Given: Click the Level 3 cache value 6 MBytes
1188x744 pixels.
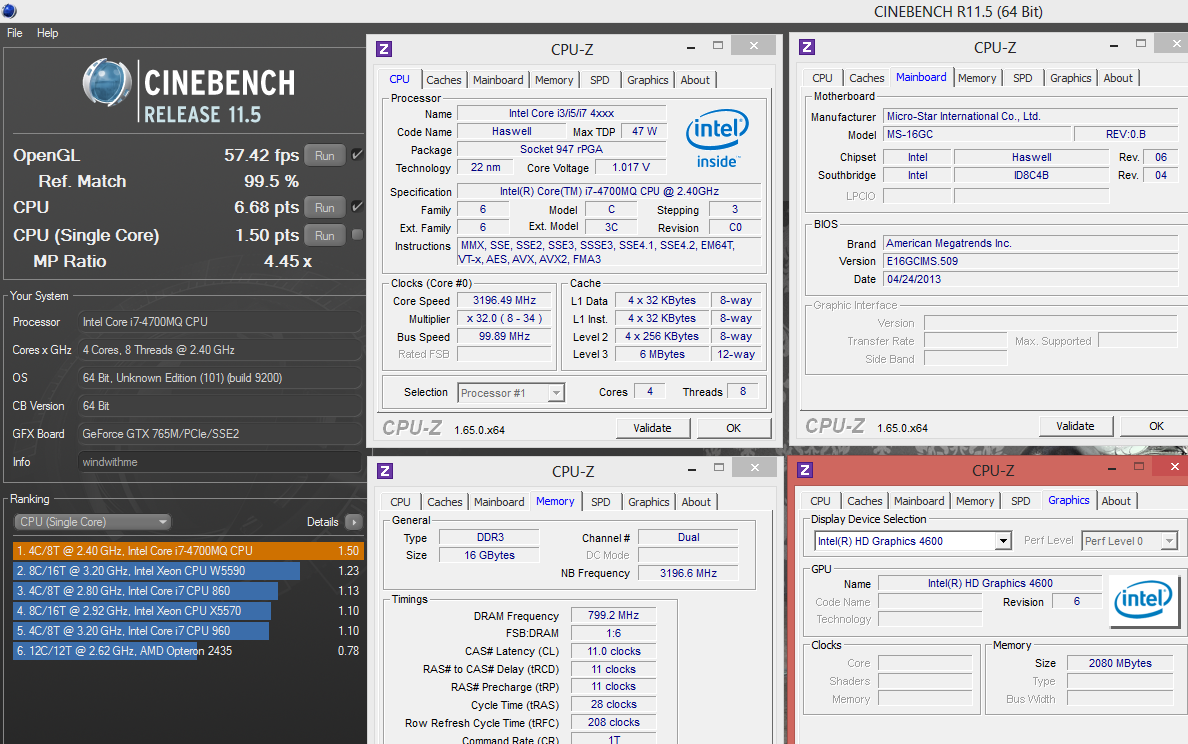Looking at the screenshot, I should (x=661, y=355).
